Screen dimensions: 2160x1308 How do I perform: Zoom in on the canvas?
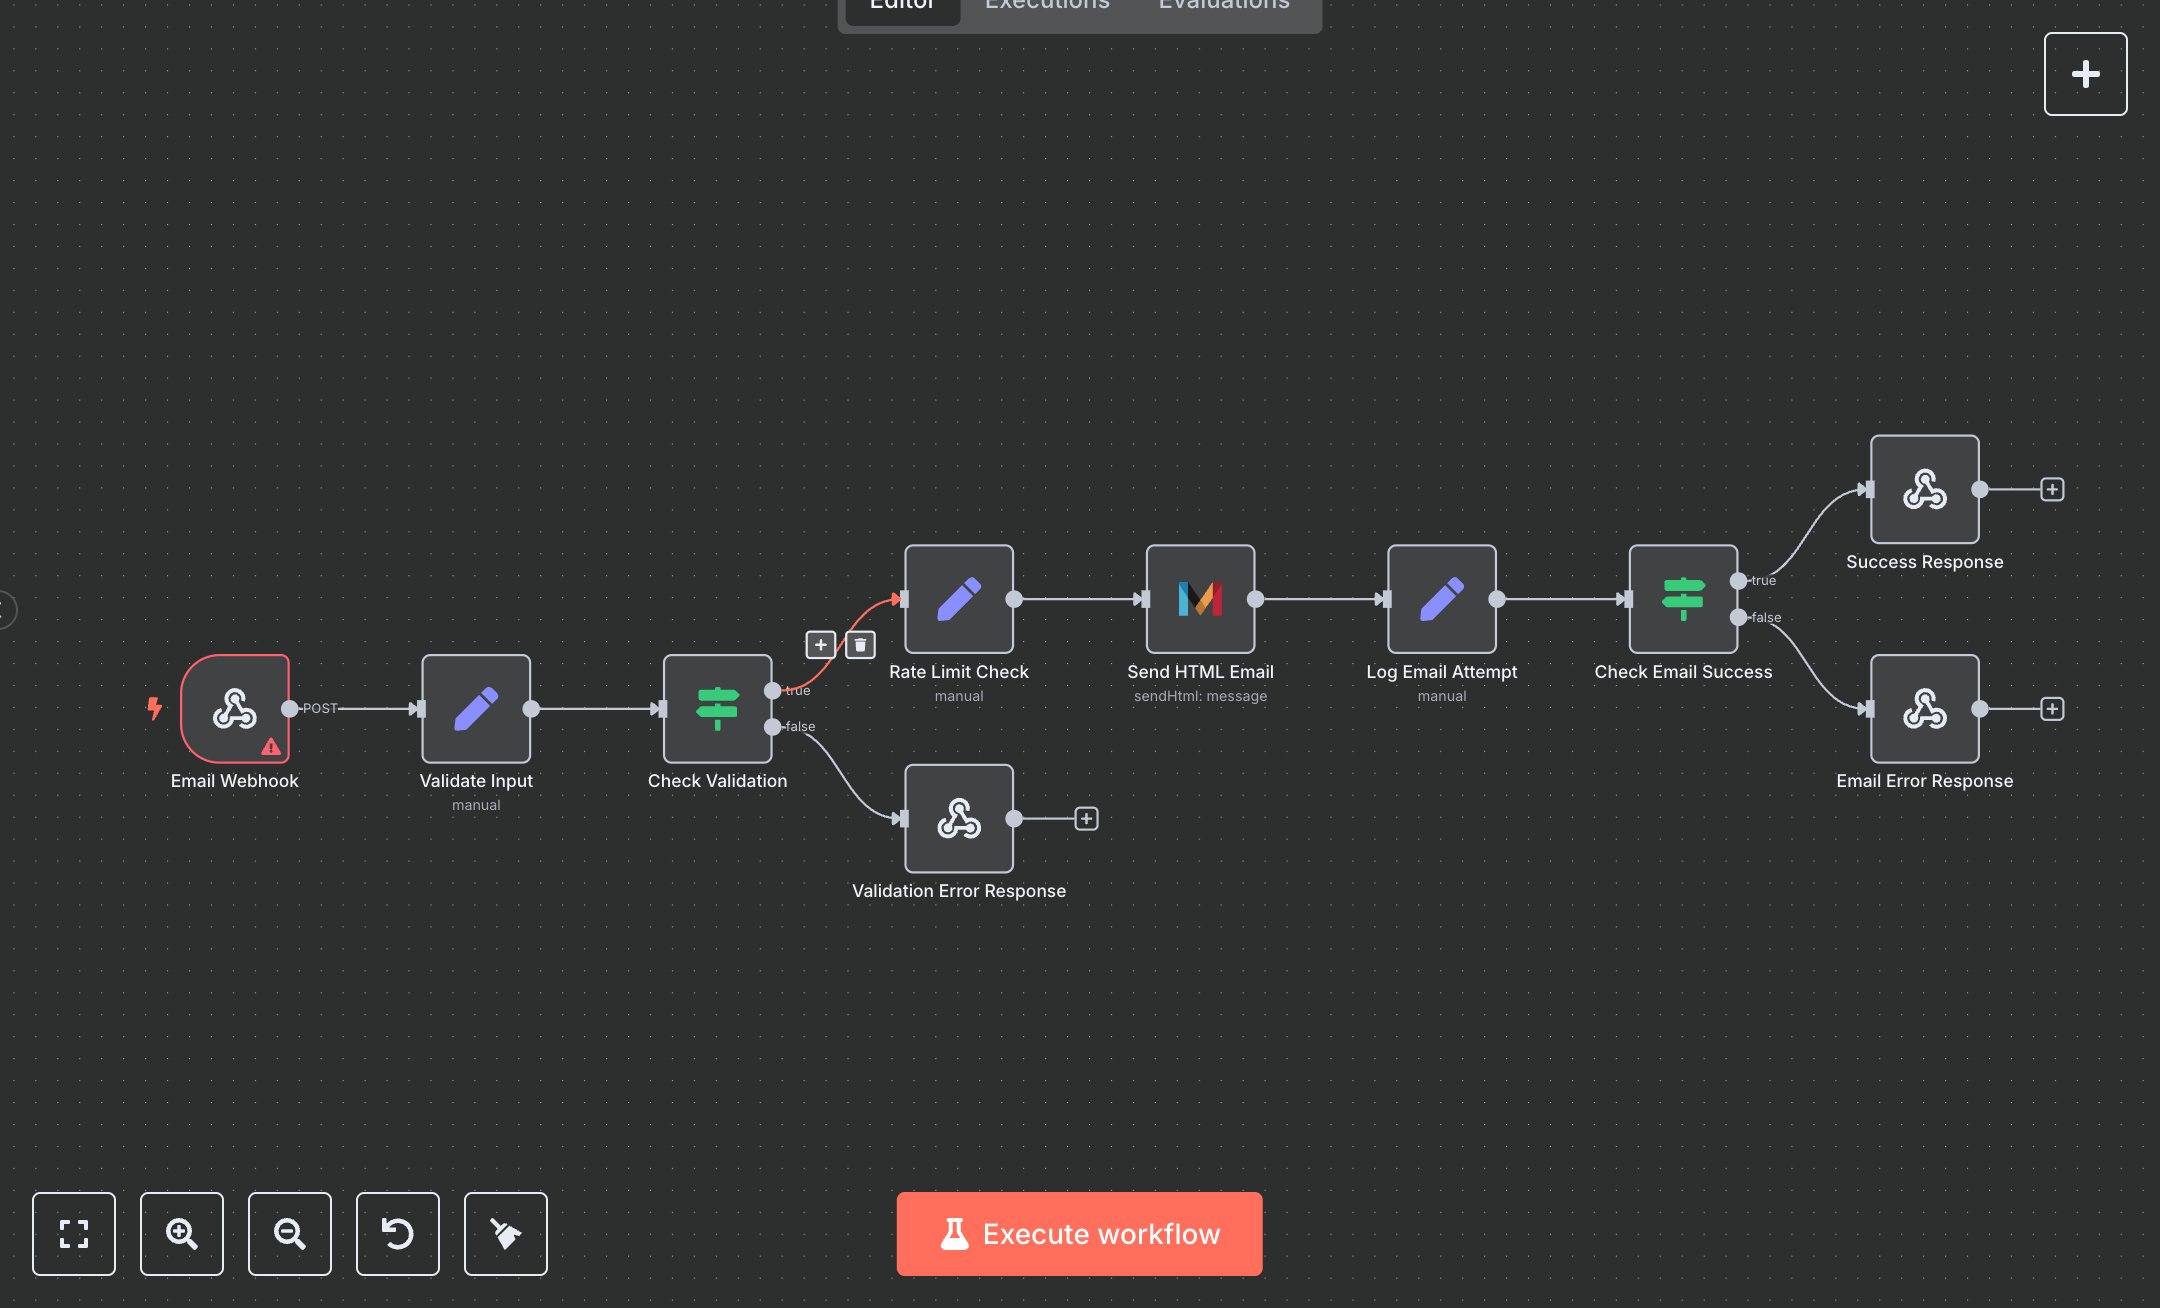(181, 1234)
